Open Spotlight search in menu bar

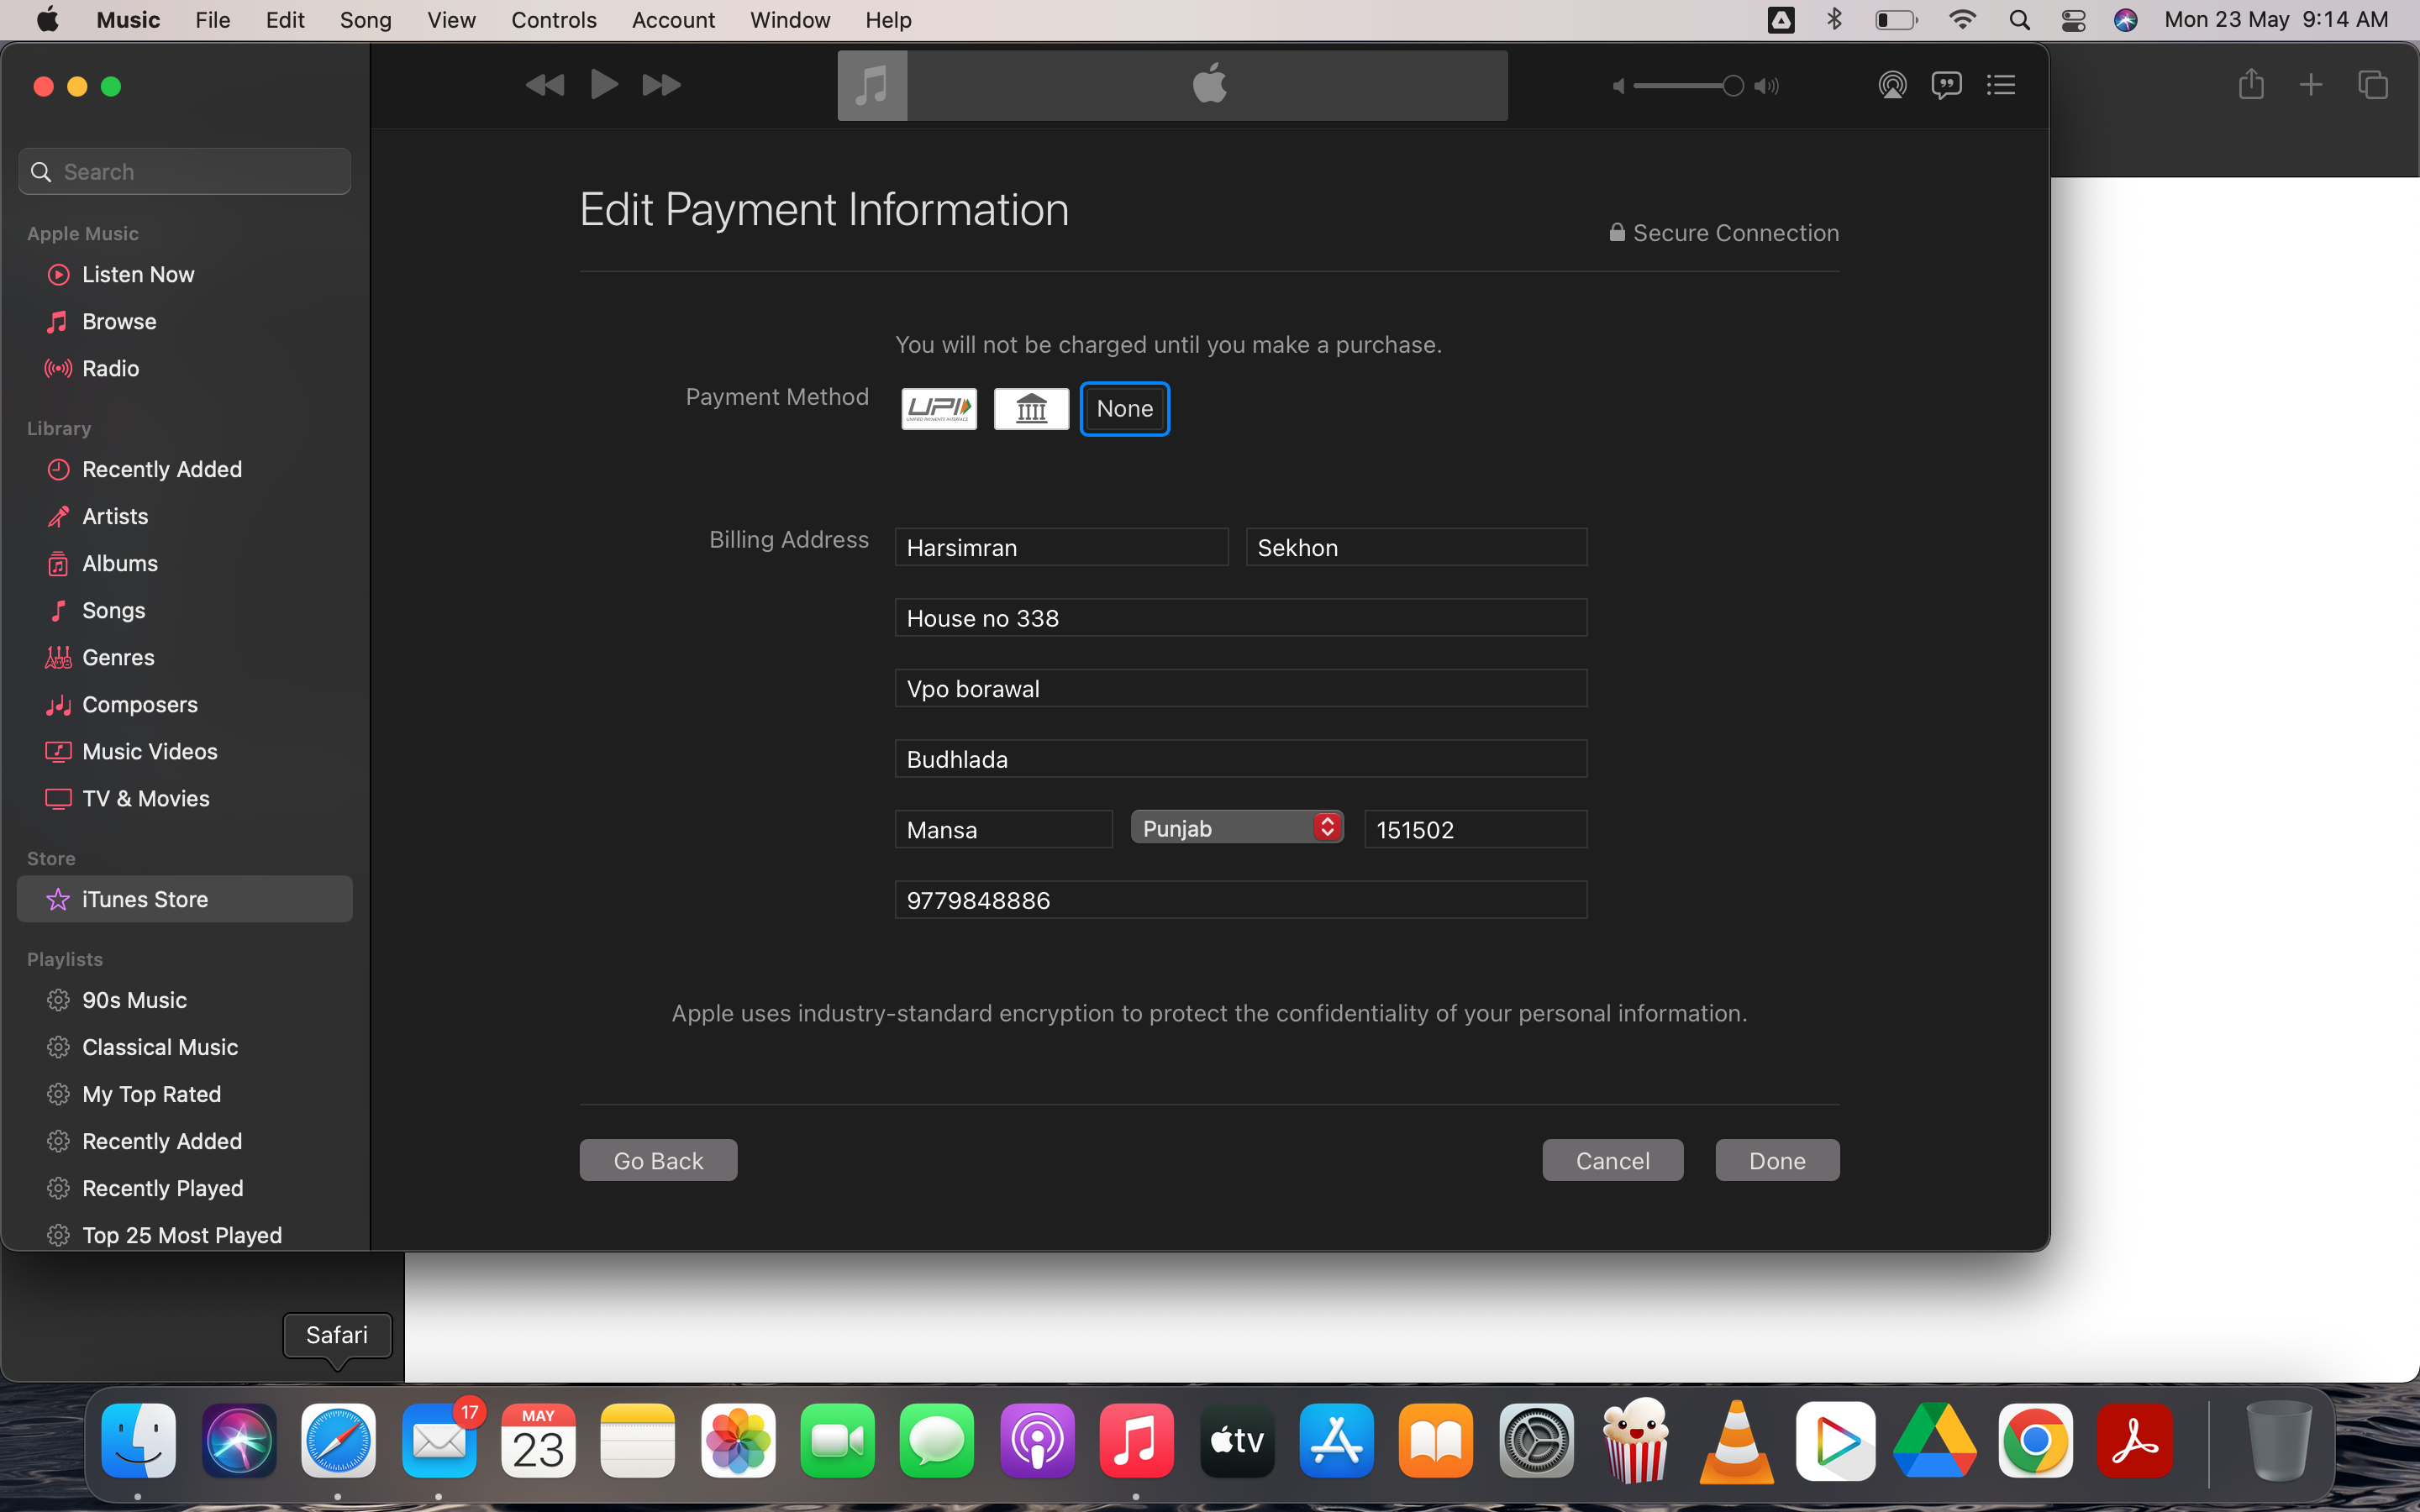tap(2019, 20)
